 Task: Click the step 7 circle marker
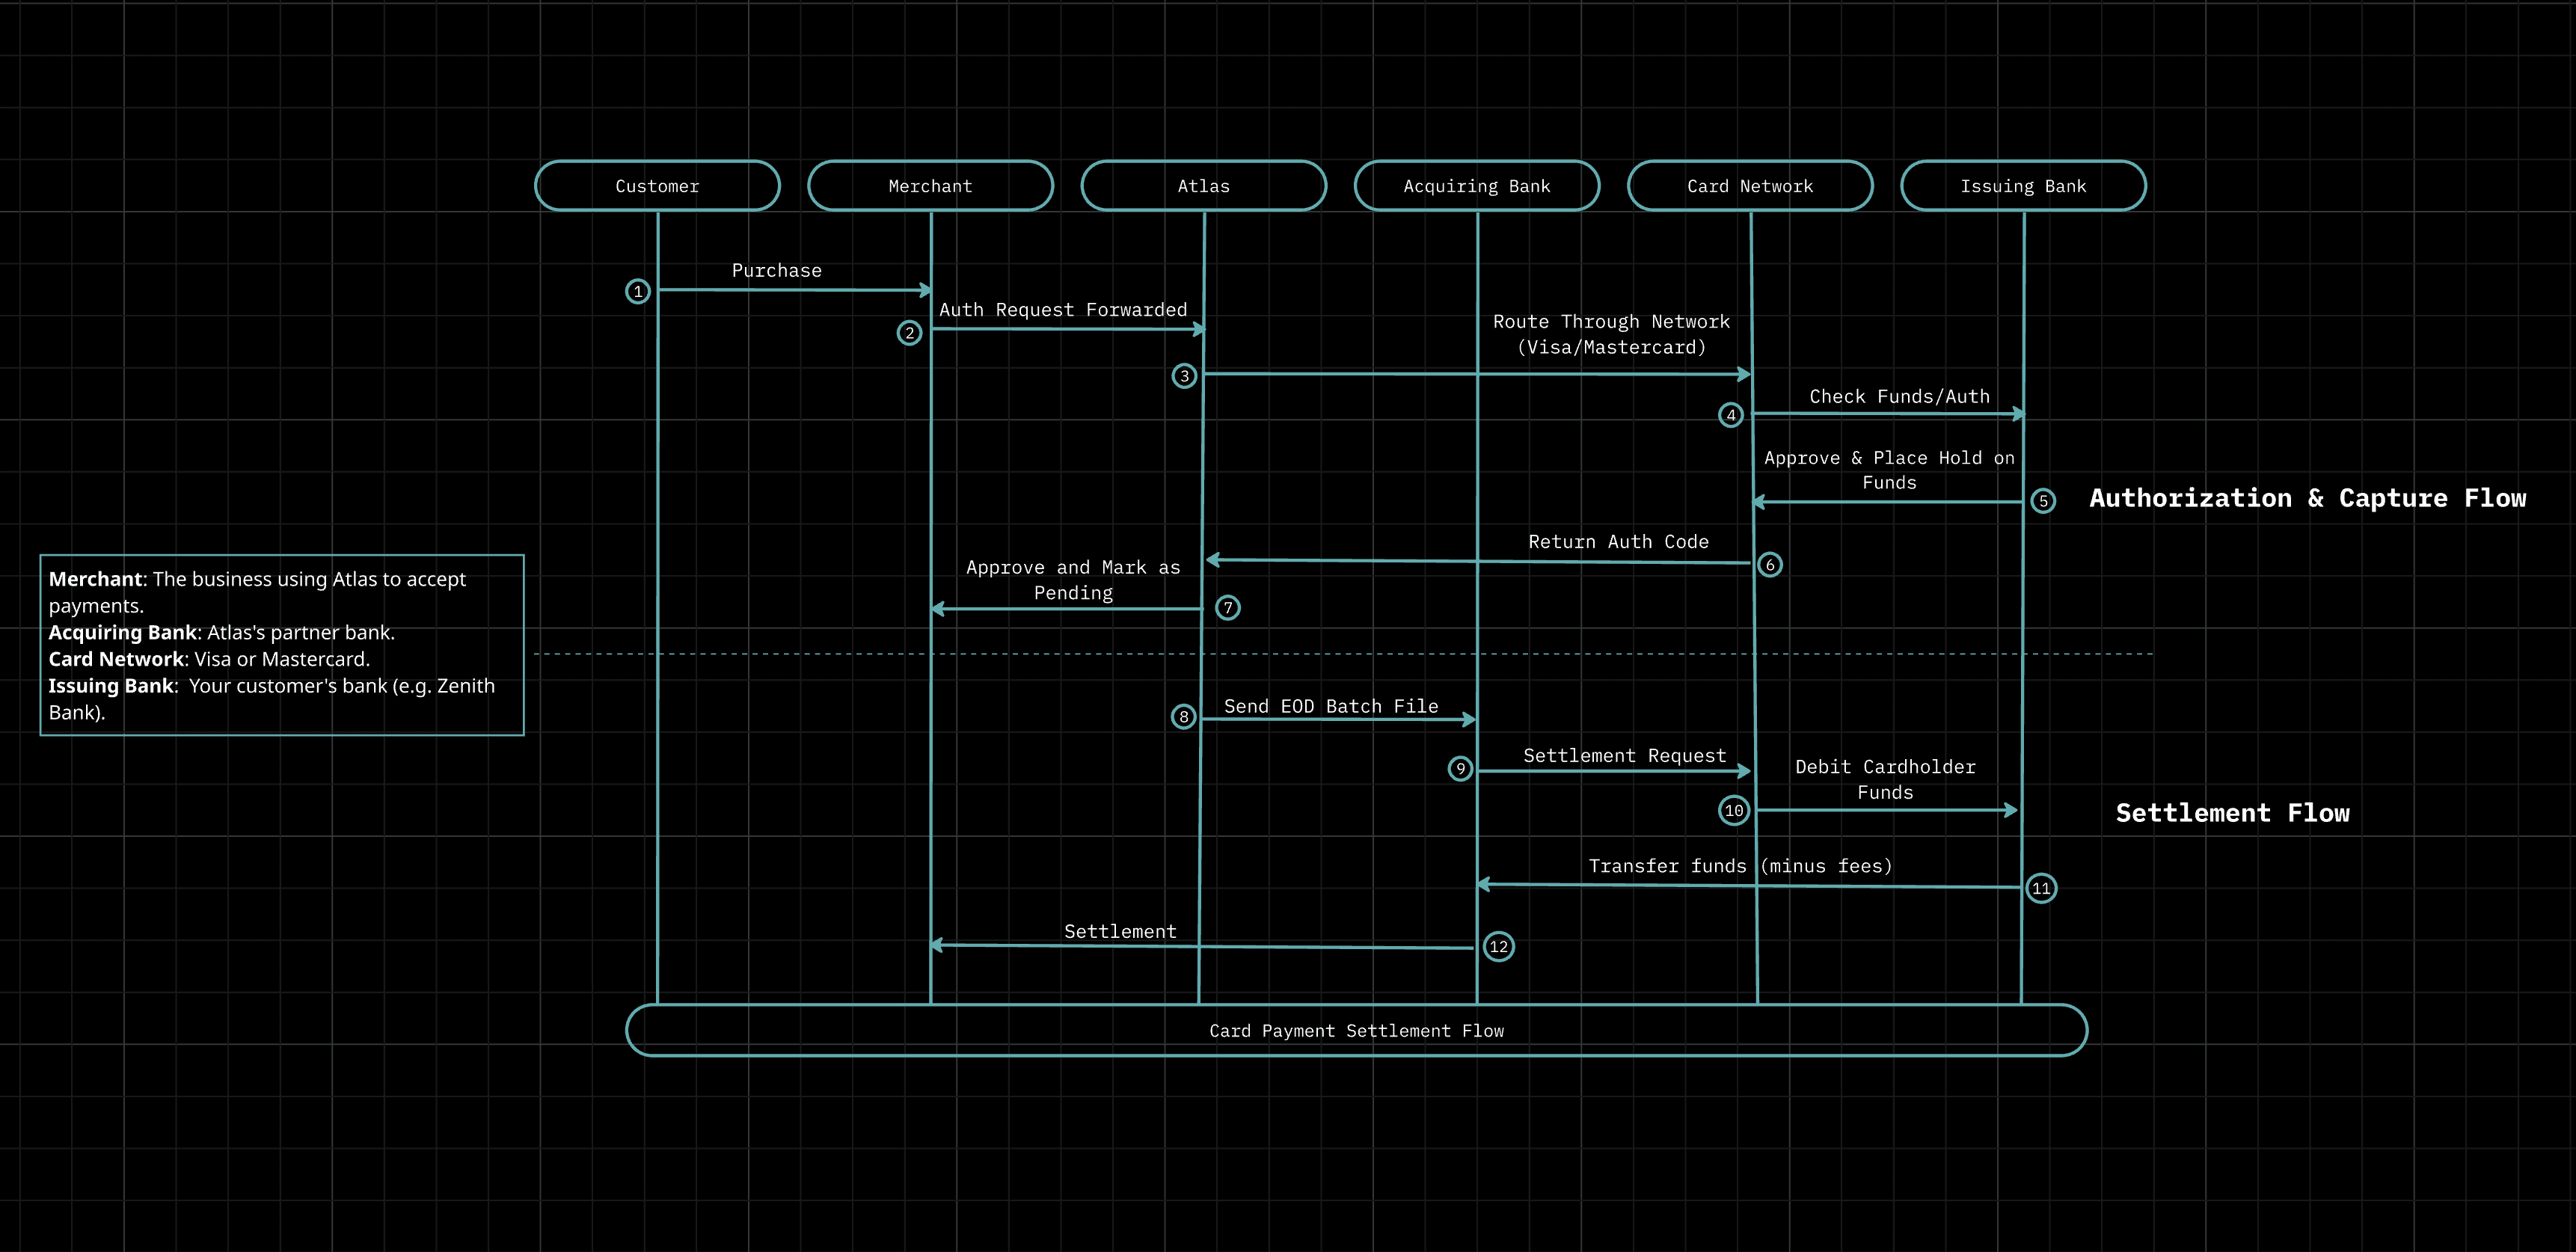pos(1228,608)
